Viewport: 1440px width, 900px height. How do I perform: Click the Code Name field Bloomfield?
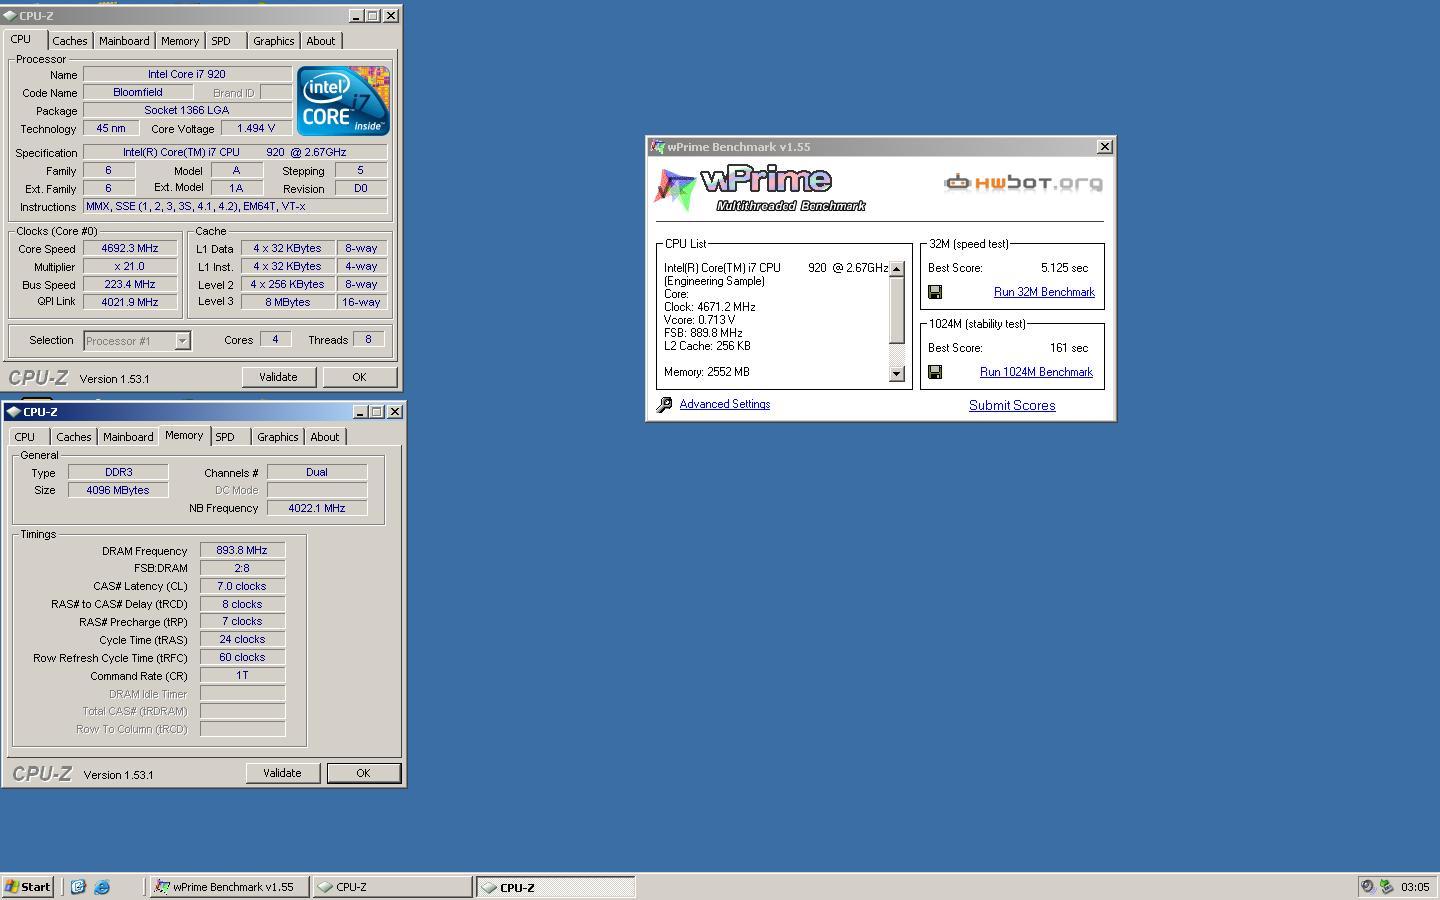(x=138, y=93)
